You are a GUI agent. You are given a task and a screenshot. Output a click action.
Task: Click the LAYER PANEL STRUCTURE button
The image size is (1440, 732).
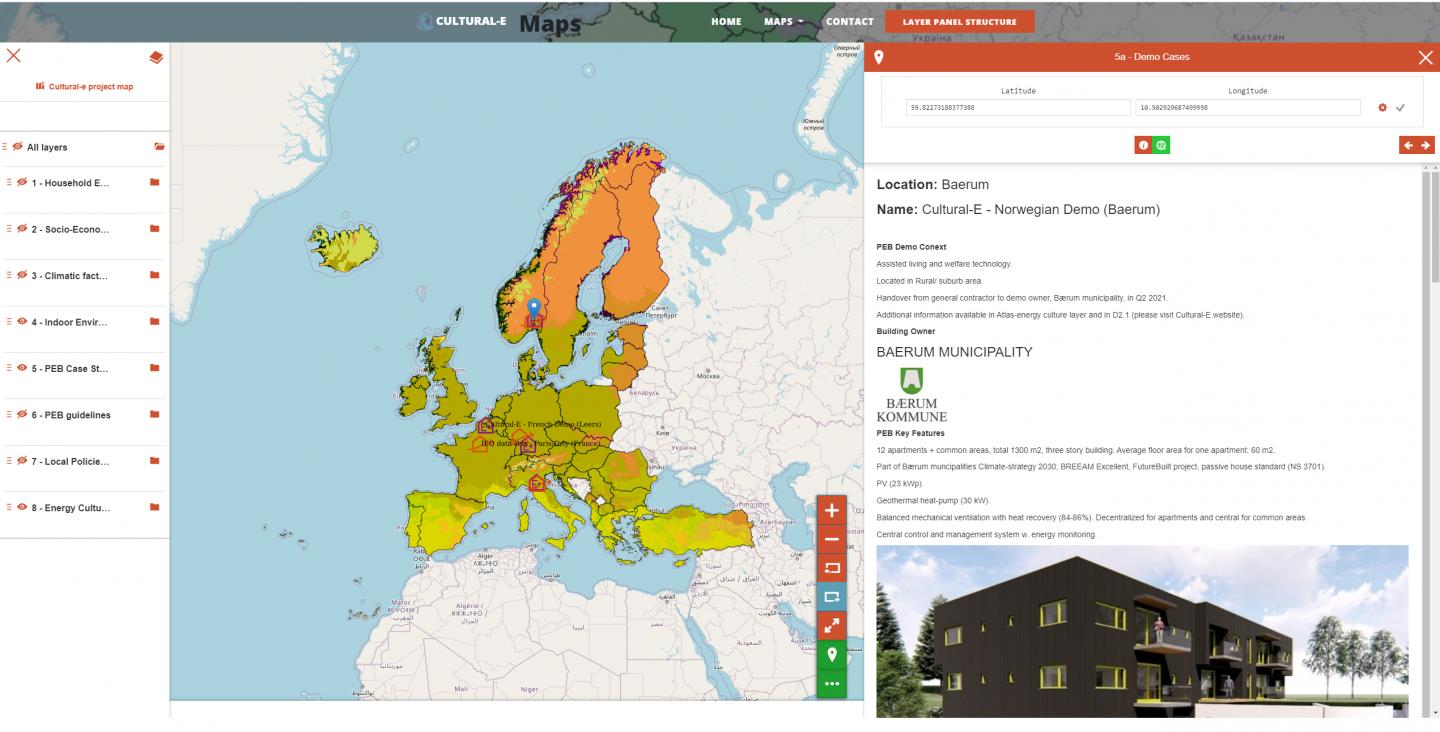[x=959, y=21]
